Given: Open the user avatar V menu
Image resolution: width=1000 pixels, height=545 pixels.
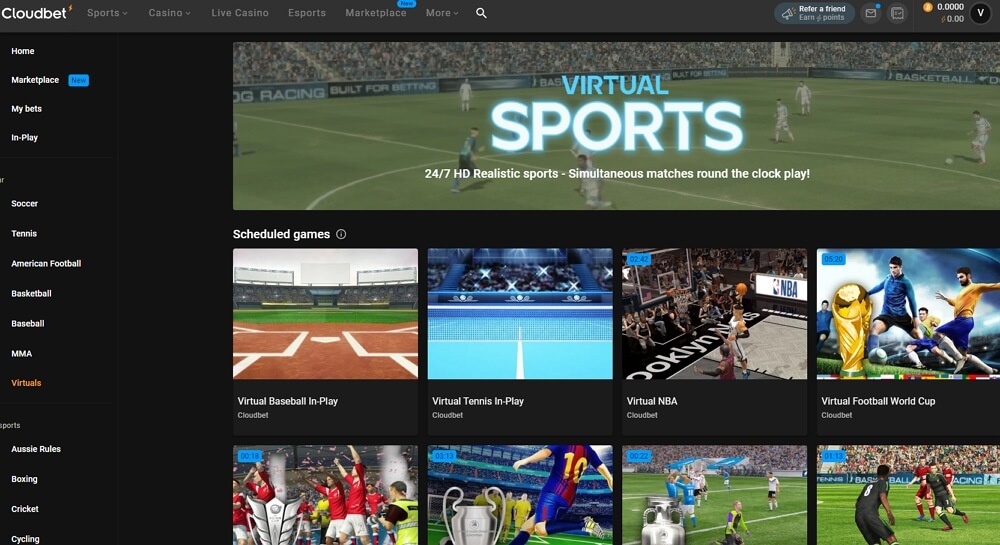Looking at the screenshot, I should coord(980,13).
